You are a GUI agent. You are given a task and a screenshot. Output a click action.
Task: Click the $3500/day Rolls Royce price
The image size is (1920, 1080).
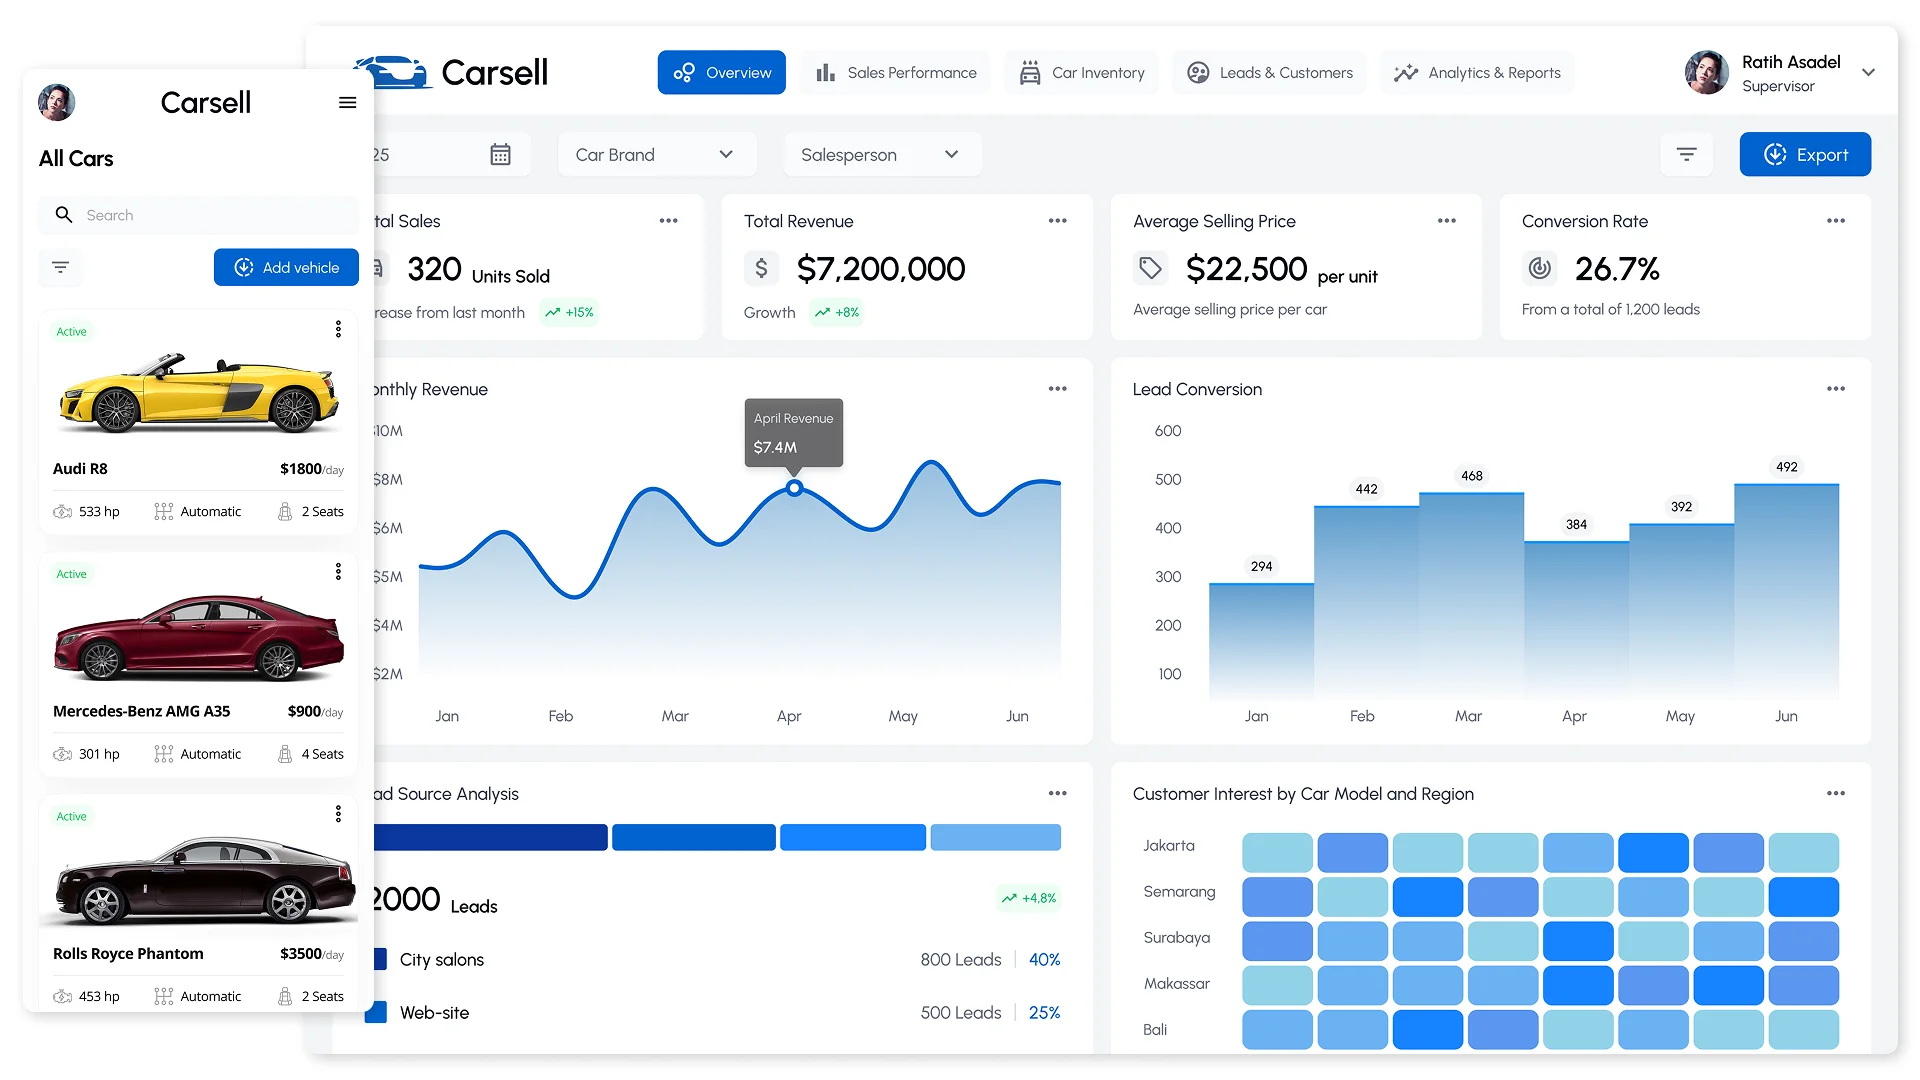pos(311,954)
